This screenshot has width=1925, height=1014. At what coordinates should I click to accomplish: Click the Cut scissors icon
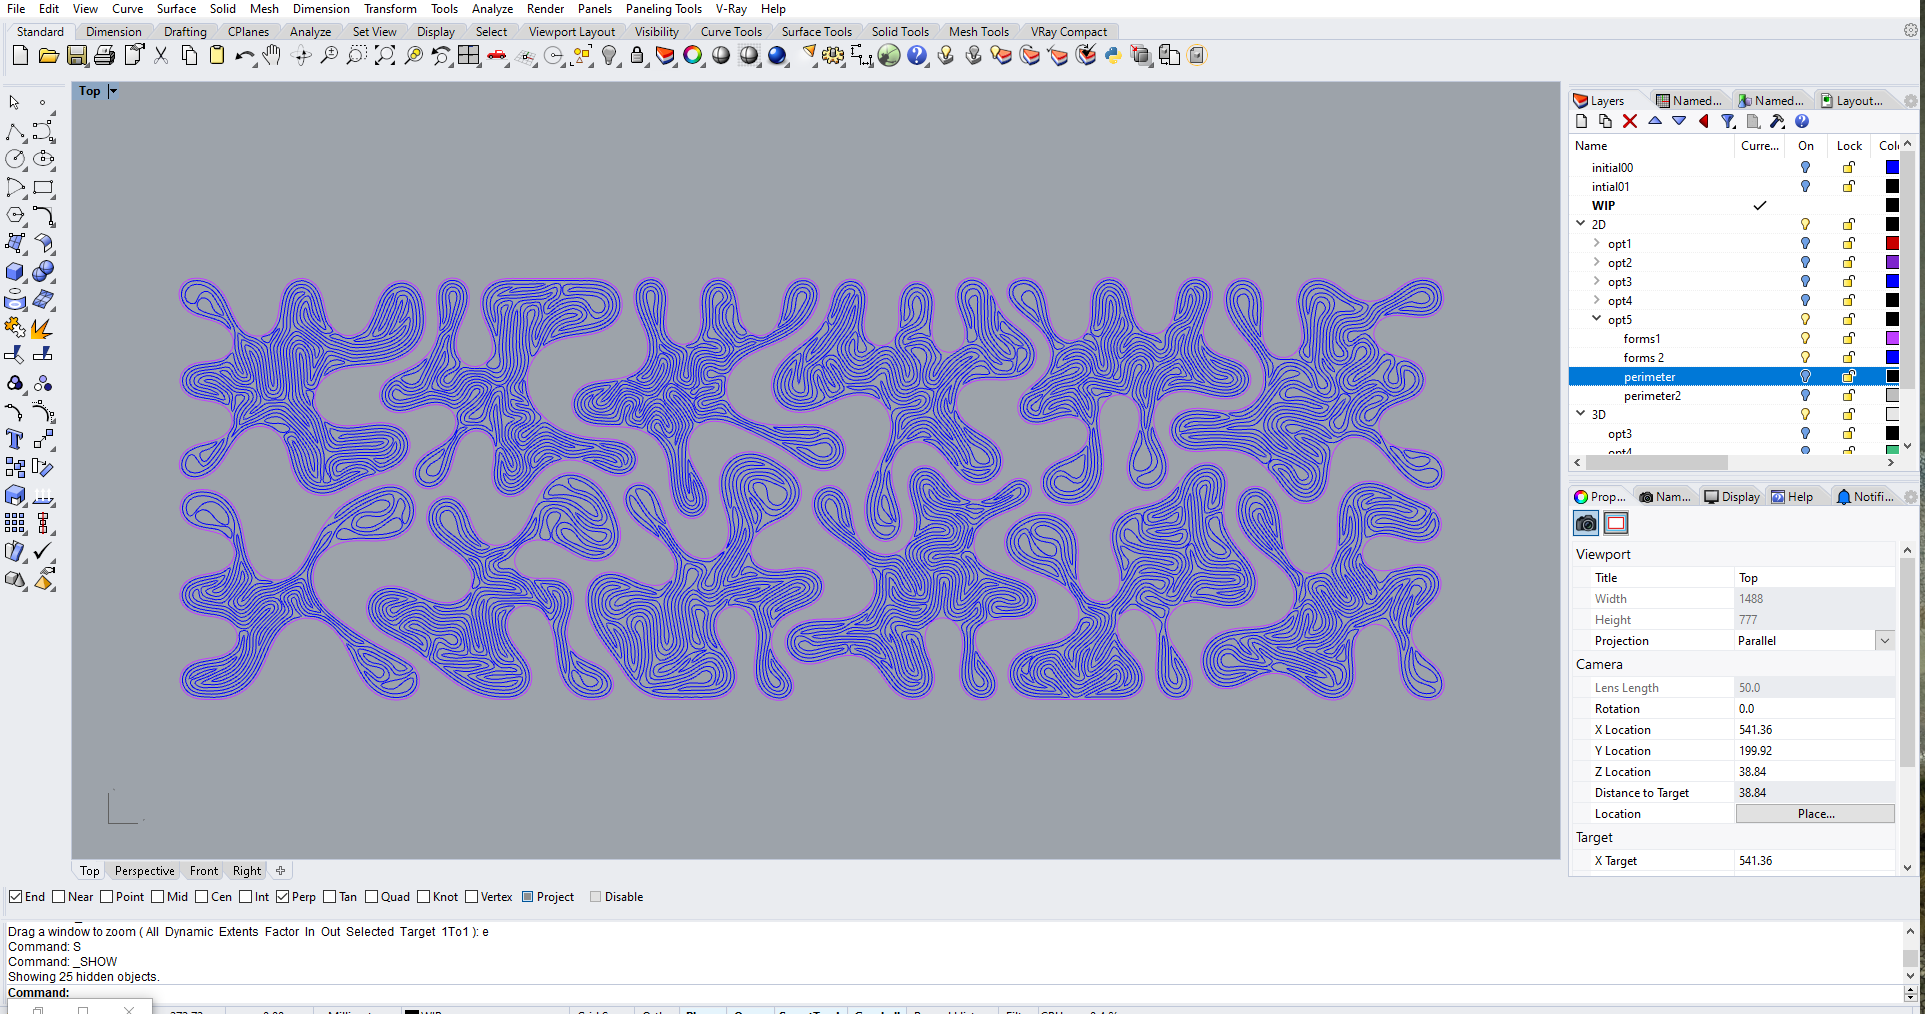click(x=161, y=56)
